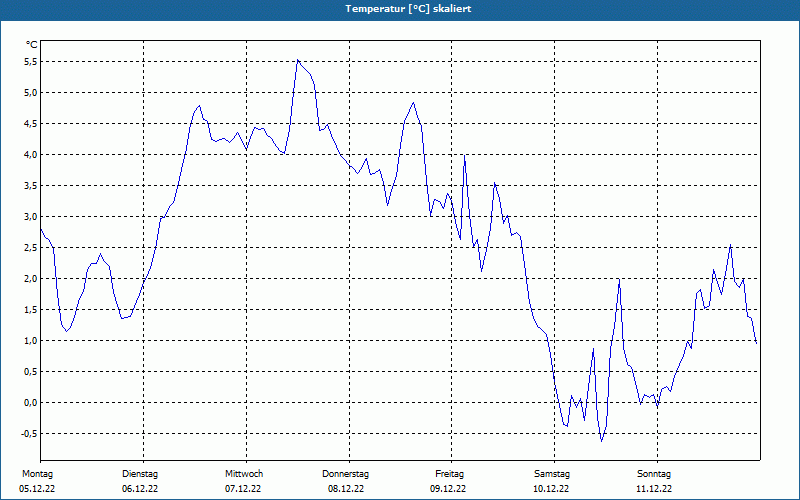
Task: Click the 5,5 temperature peak on Mittwoch
Action: point(298,60)
